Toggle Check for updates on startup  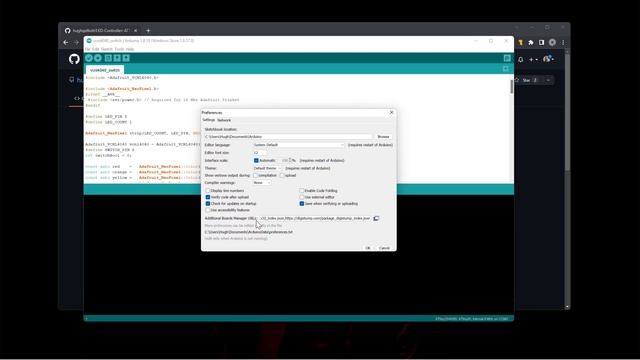click(x=208, y=204)
